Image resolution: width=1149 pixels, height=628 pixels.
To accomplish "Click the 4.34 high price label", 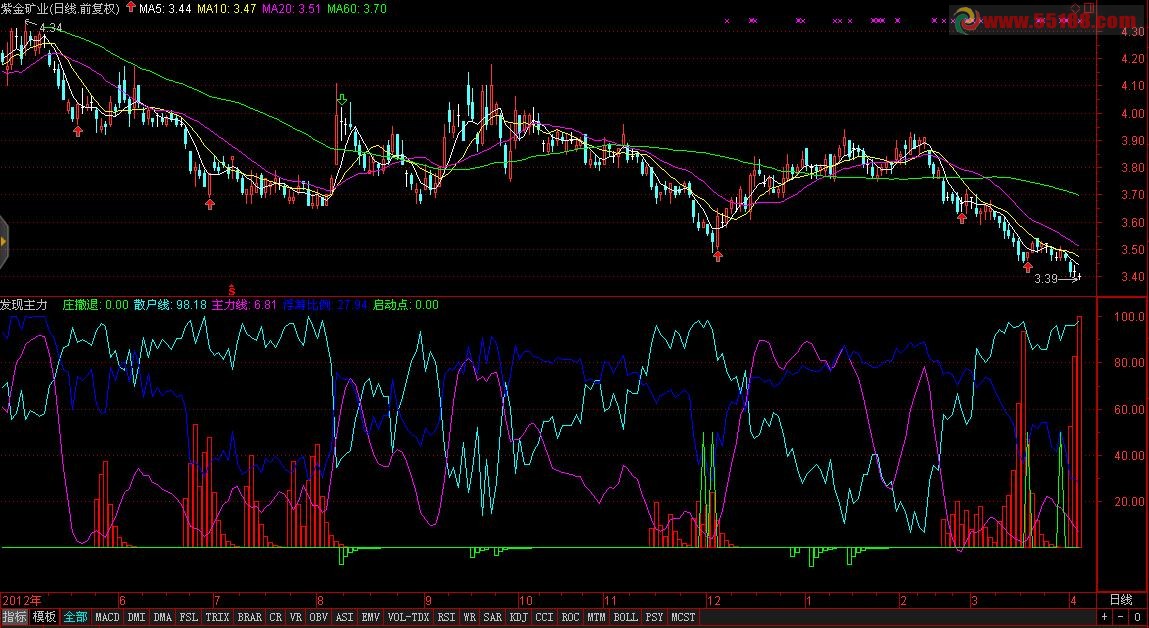I will pyautogui.click(x=51, y=28).
